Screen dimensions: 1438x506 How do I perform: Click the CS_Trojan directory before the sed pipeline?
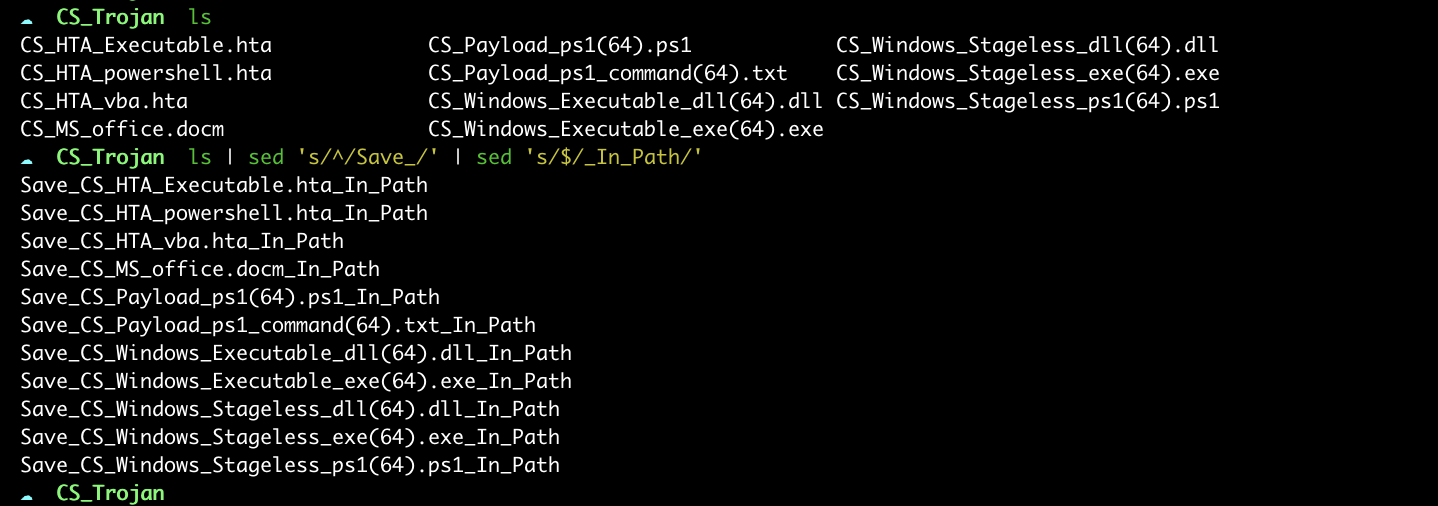tap(110, 157)
